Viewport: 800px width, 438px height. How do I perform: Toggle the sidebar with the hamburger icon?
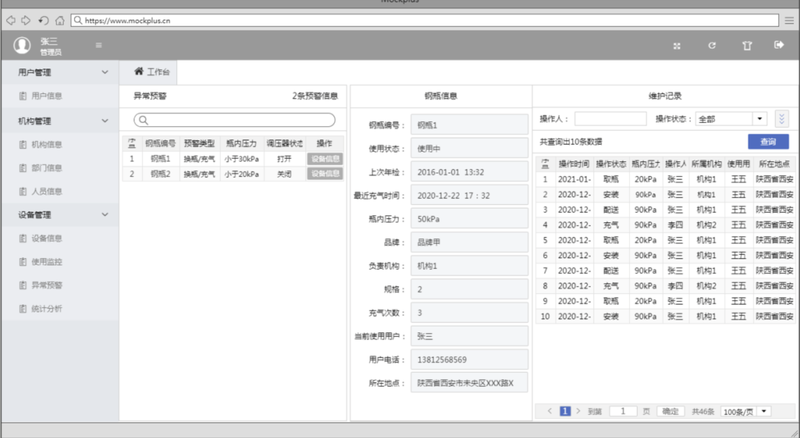[98, 45]
